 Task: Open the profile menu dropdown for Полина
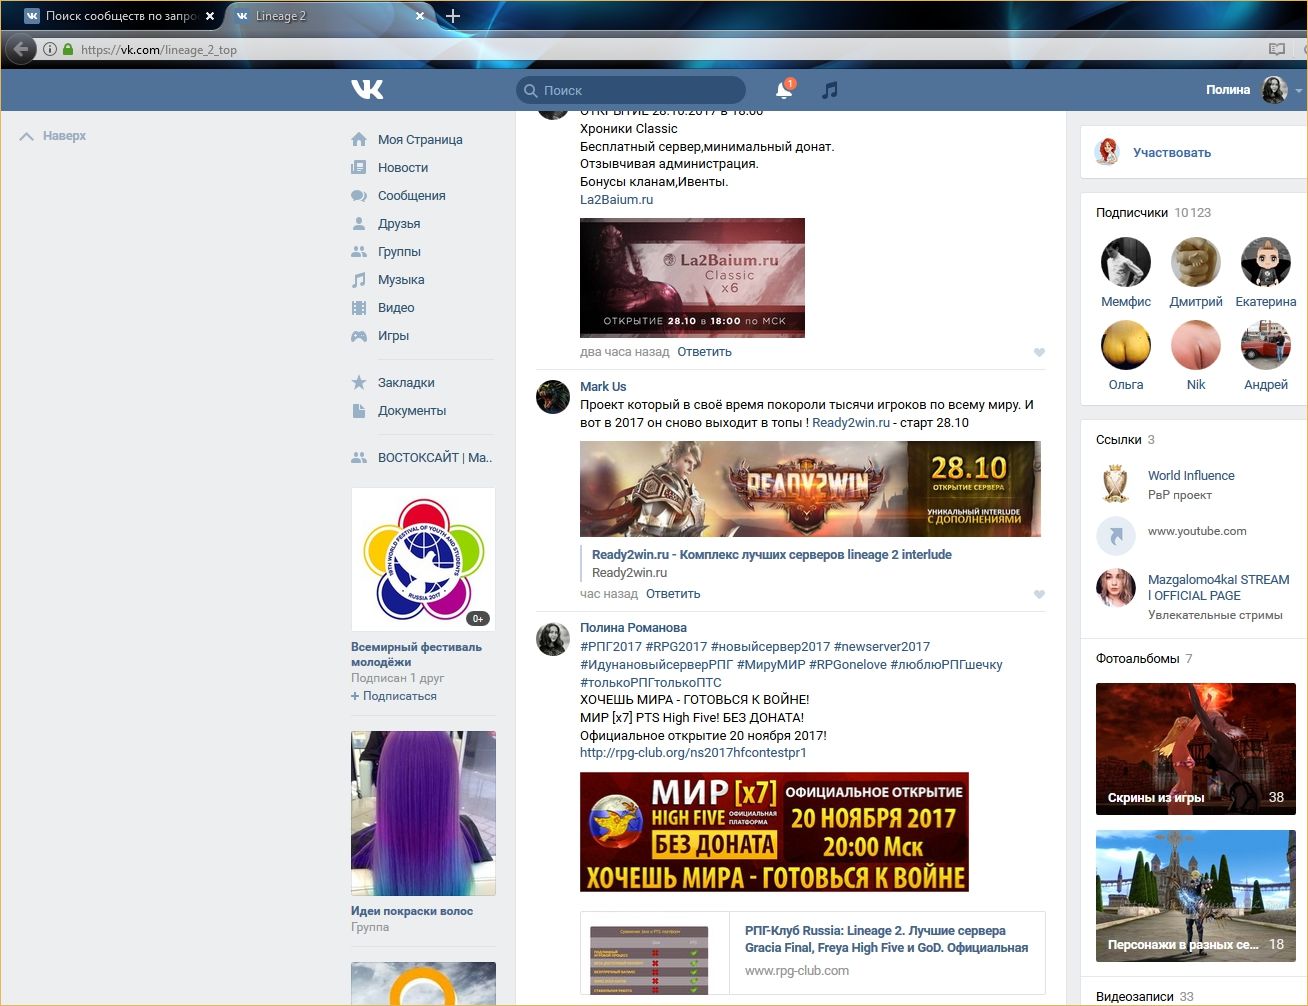pyautogui.click(x=1254, y=90)
